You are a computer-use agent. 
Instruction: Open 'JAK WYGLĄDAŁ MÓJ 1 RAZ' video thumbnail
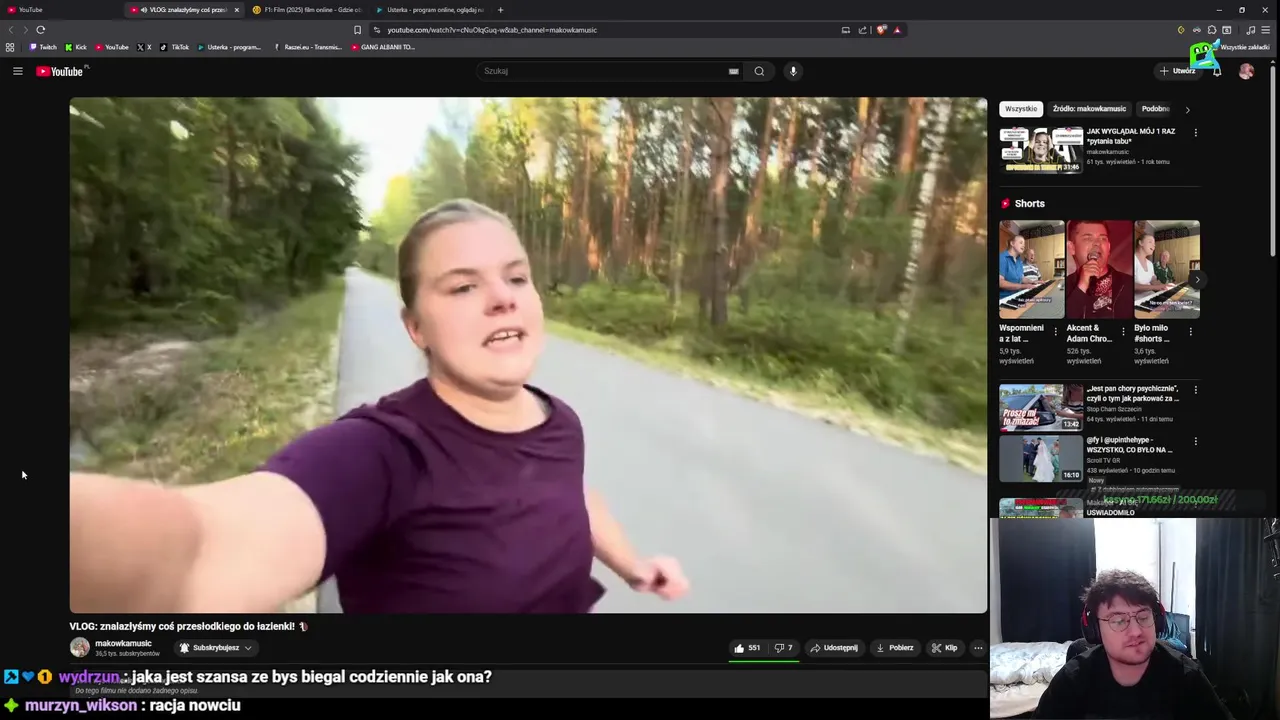click(x=1041, y=149)
